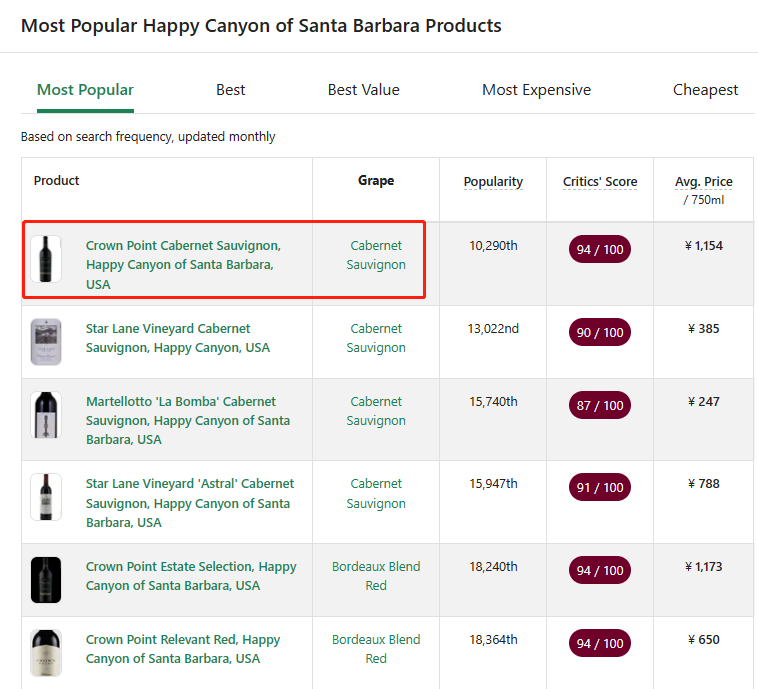Switch to the Best tab
This screenshot has height=689, width=758.
pyautogui.click(x=231, y=90)
